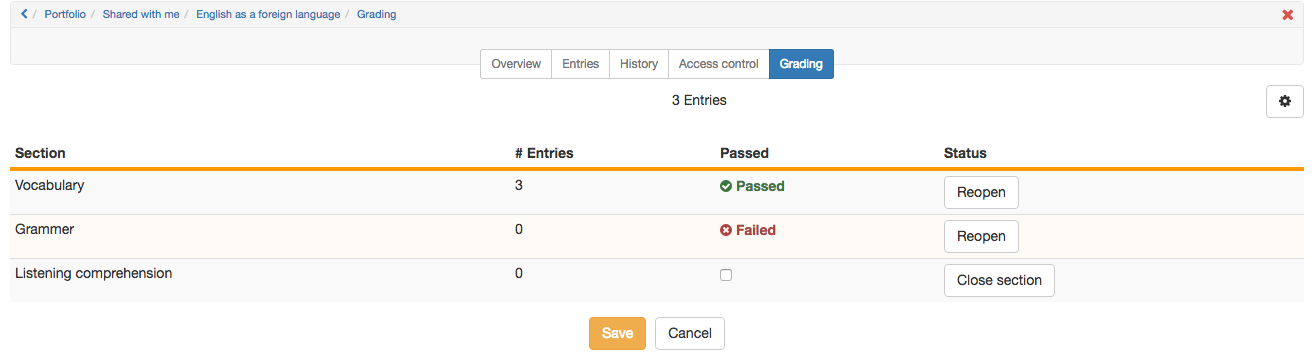
Task: Select the History tab
Action: click(639, 64)
